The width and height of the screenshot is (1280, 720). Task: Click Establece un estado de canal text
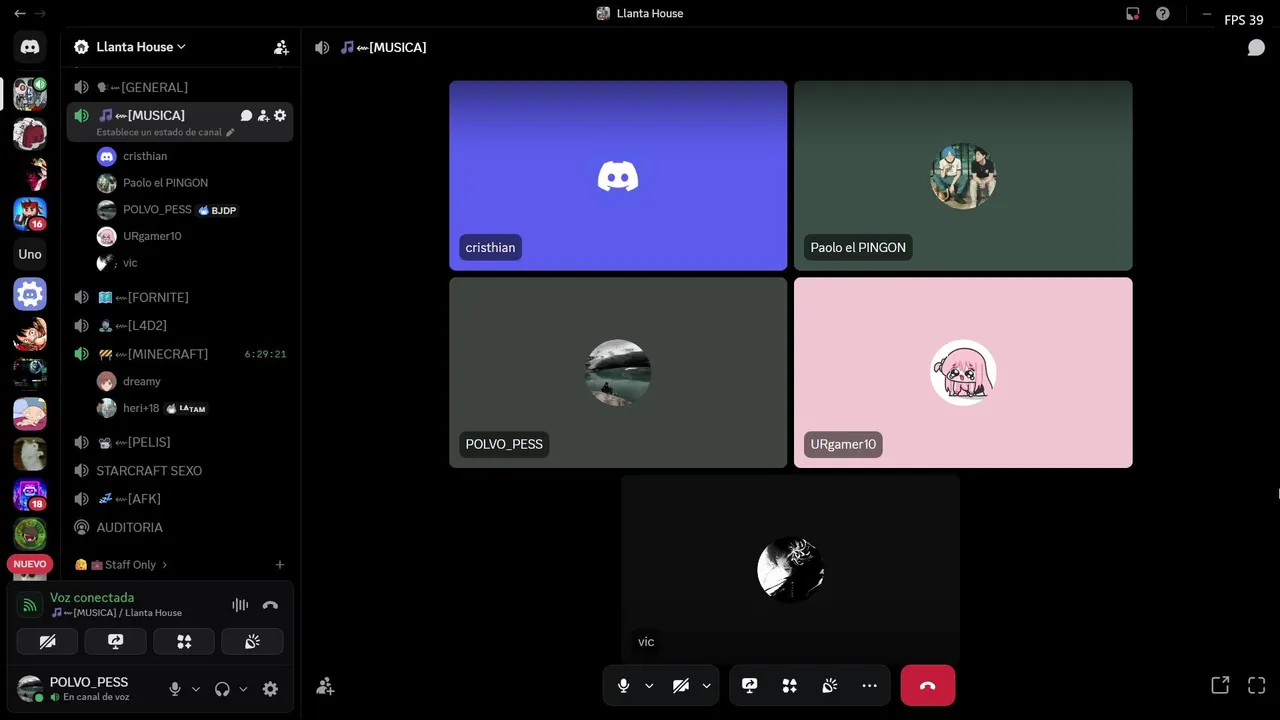tap(159, 132)
